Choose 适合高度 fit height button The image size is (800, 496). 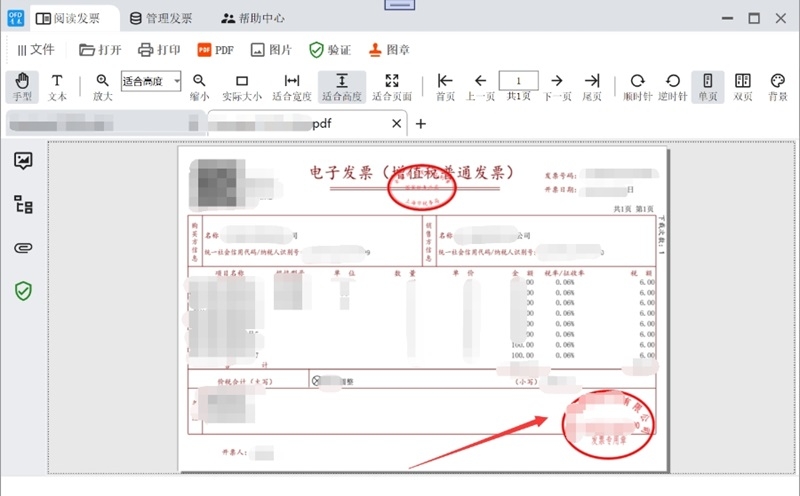[x=342, y=87]
